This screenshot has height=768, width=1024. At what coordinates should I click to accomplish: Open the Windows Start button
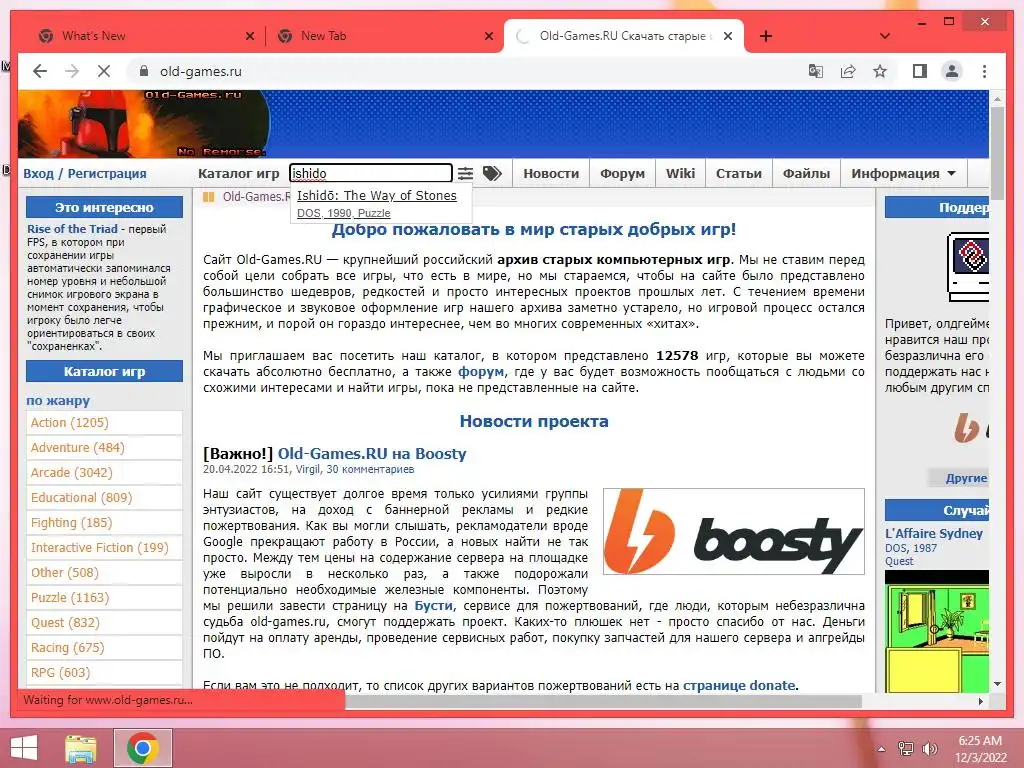tap(24, 748)
